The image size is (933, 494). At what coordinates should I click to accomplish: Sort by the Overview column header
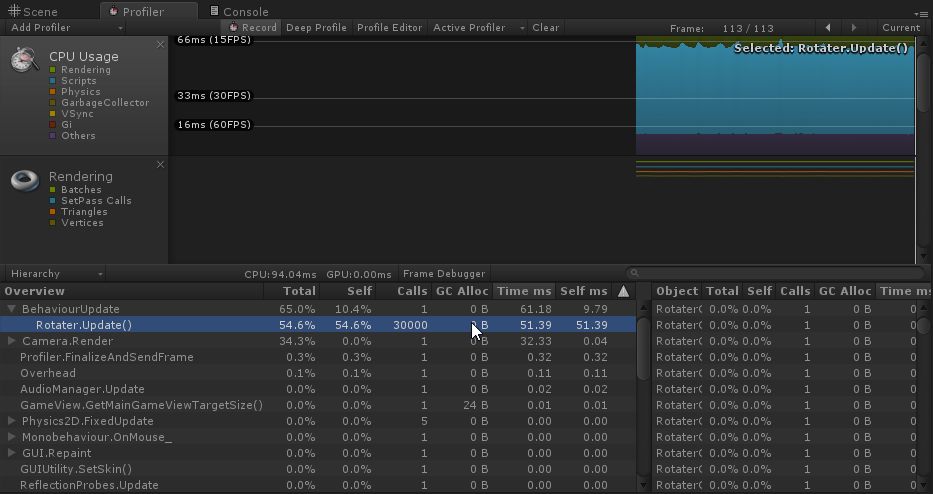coord(132,291)
